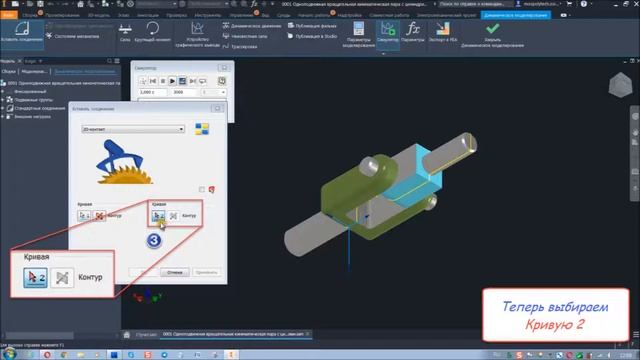Viewport: 640px width, 360px height.
Task: Stop the simulation in the Simulator window
Action: (162, 81)
